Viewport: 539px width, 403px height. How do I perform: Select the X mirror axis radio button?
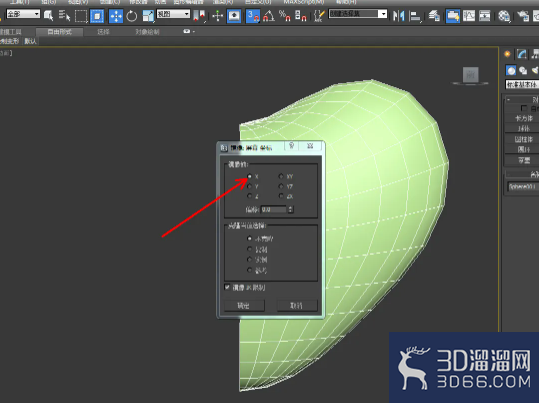click(x=250, y=176)
